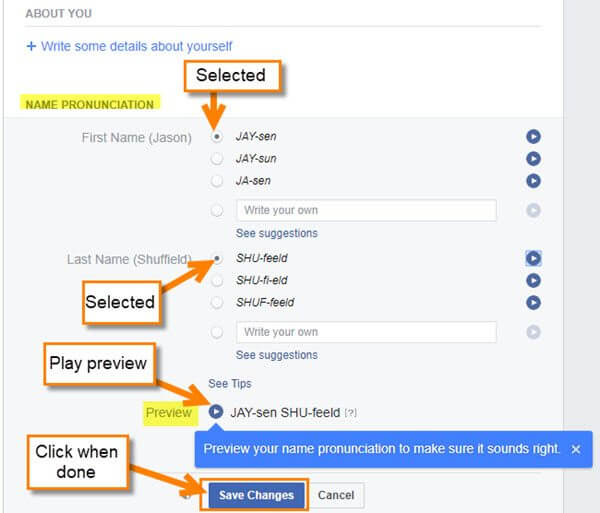This screenshot has height=513, width=600.
Task: Play the SHU-feeld pronunciation audio
Action: [533, 259]
